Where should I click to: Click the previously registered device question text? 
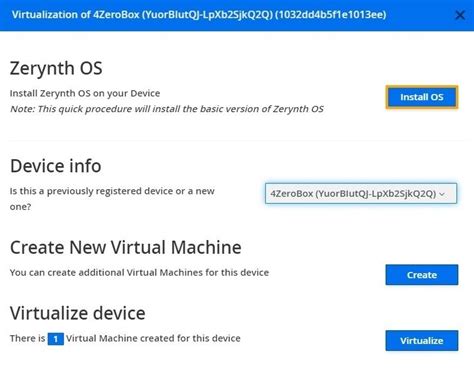point(112,199)
